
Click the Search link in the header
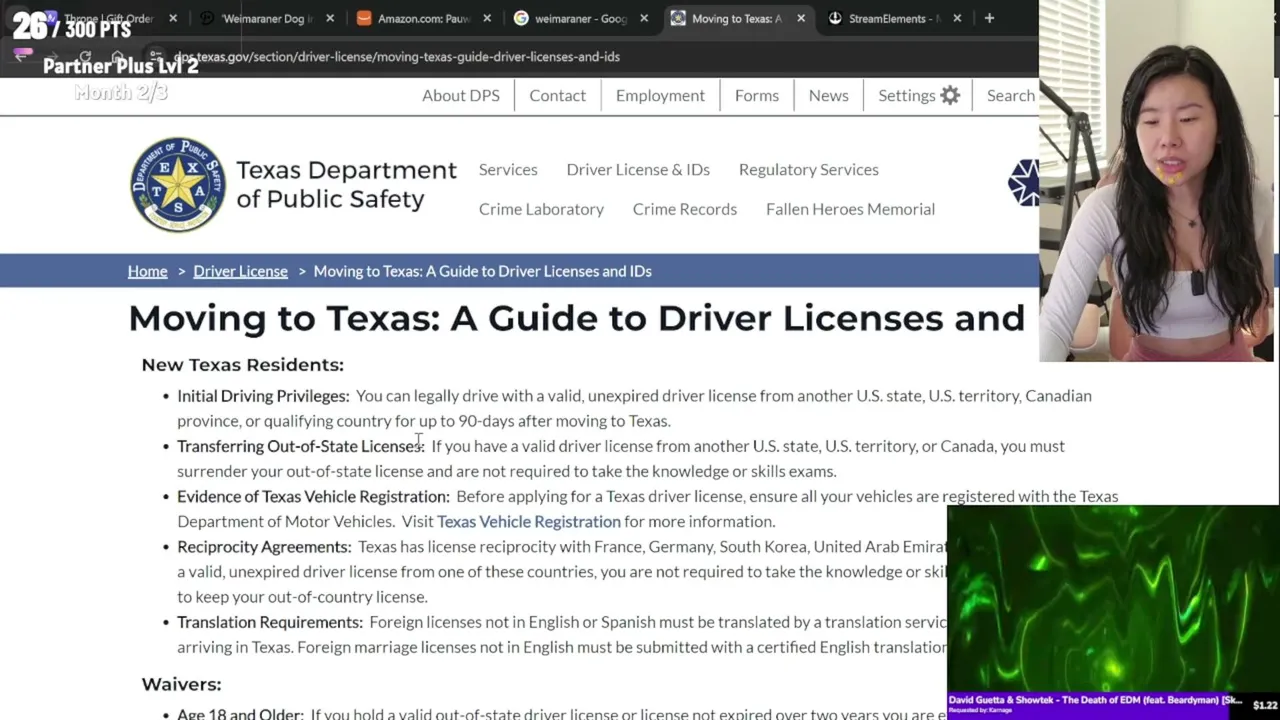(1011, 95)
